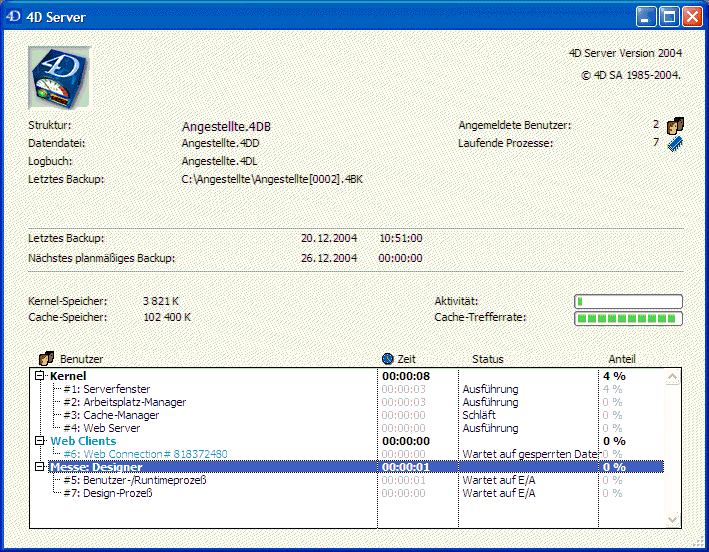Viewport: 709px width, 552px height.
Task: Collapse the Web Clients group
Action: pyautogui.click(x=40, y=441)
